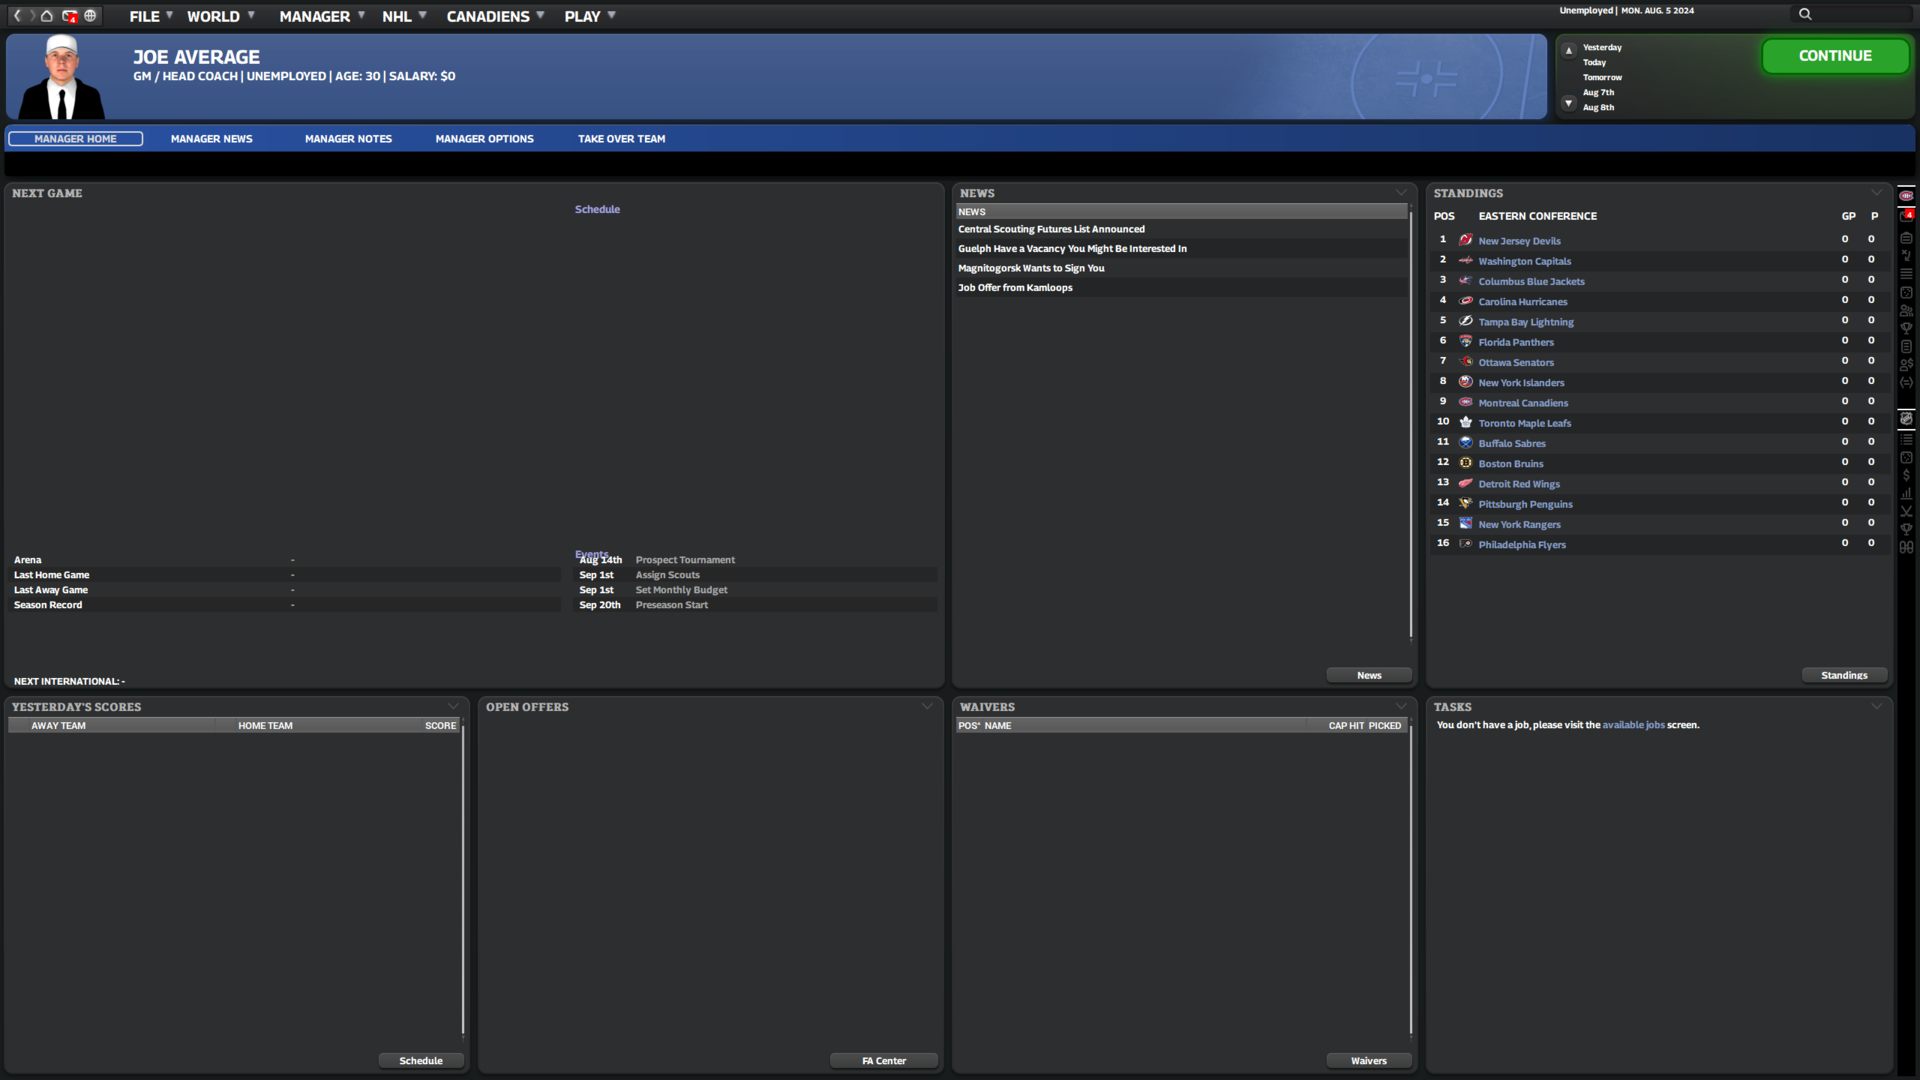Open the FA Center button
Image resolution: width=1920 pixels, height=1080 pixels.
884,1060
